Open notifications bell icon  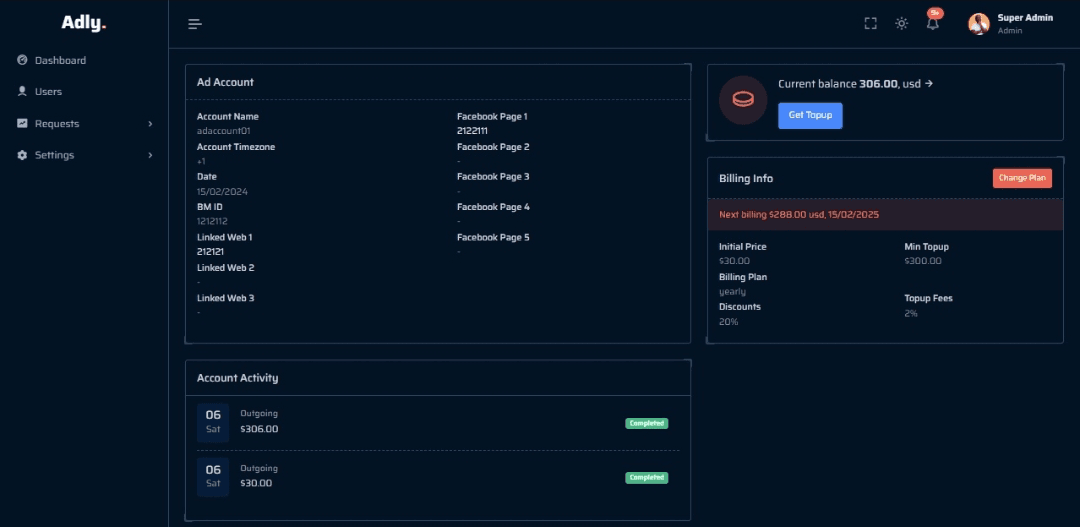click(933, 23)
